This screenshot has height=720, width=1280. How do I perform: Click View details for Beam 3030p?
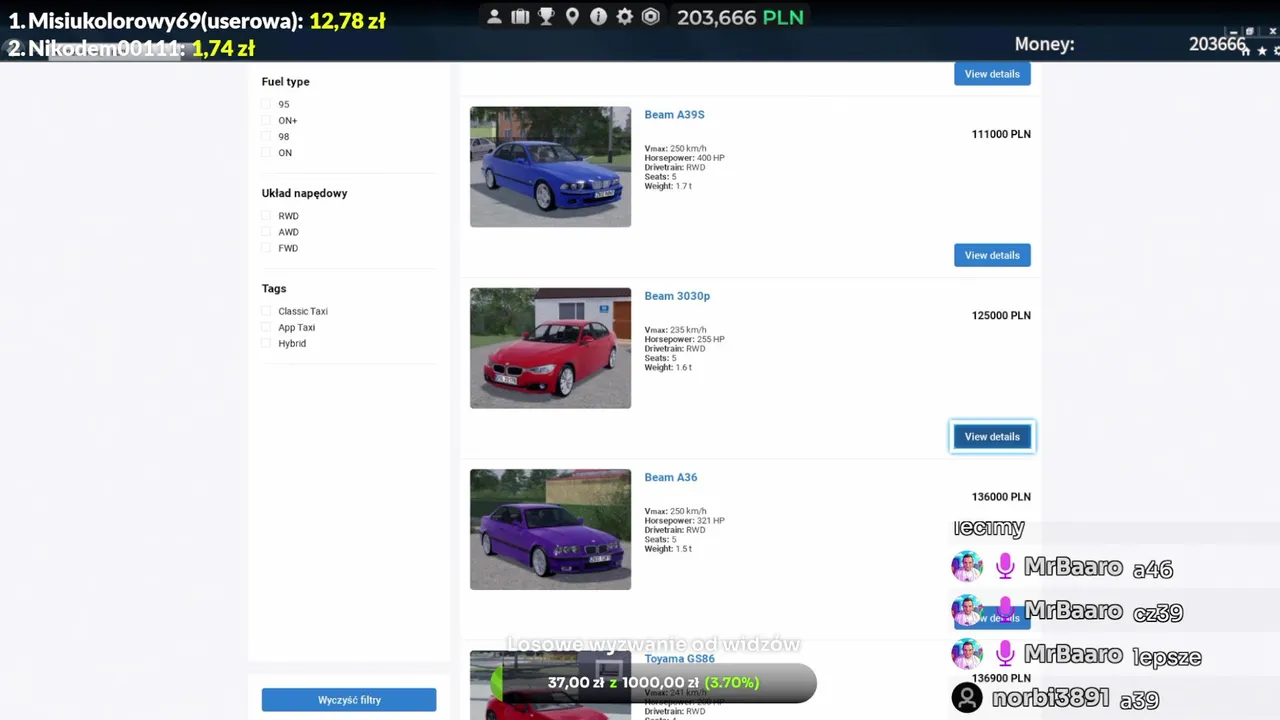[992, 436]
